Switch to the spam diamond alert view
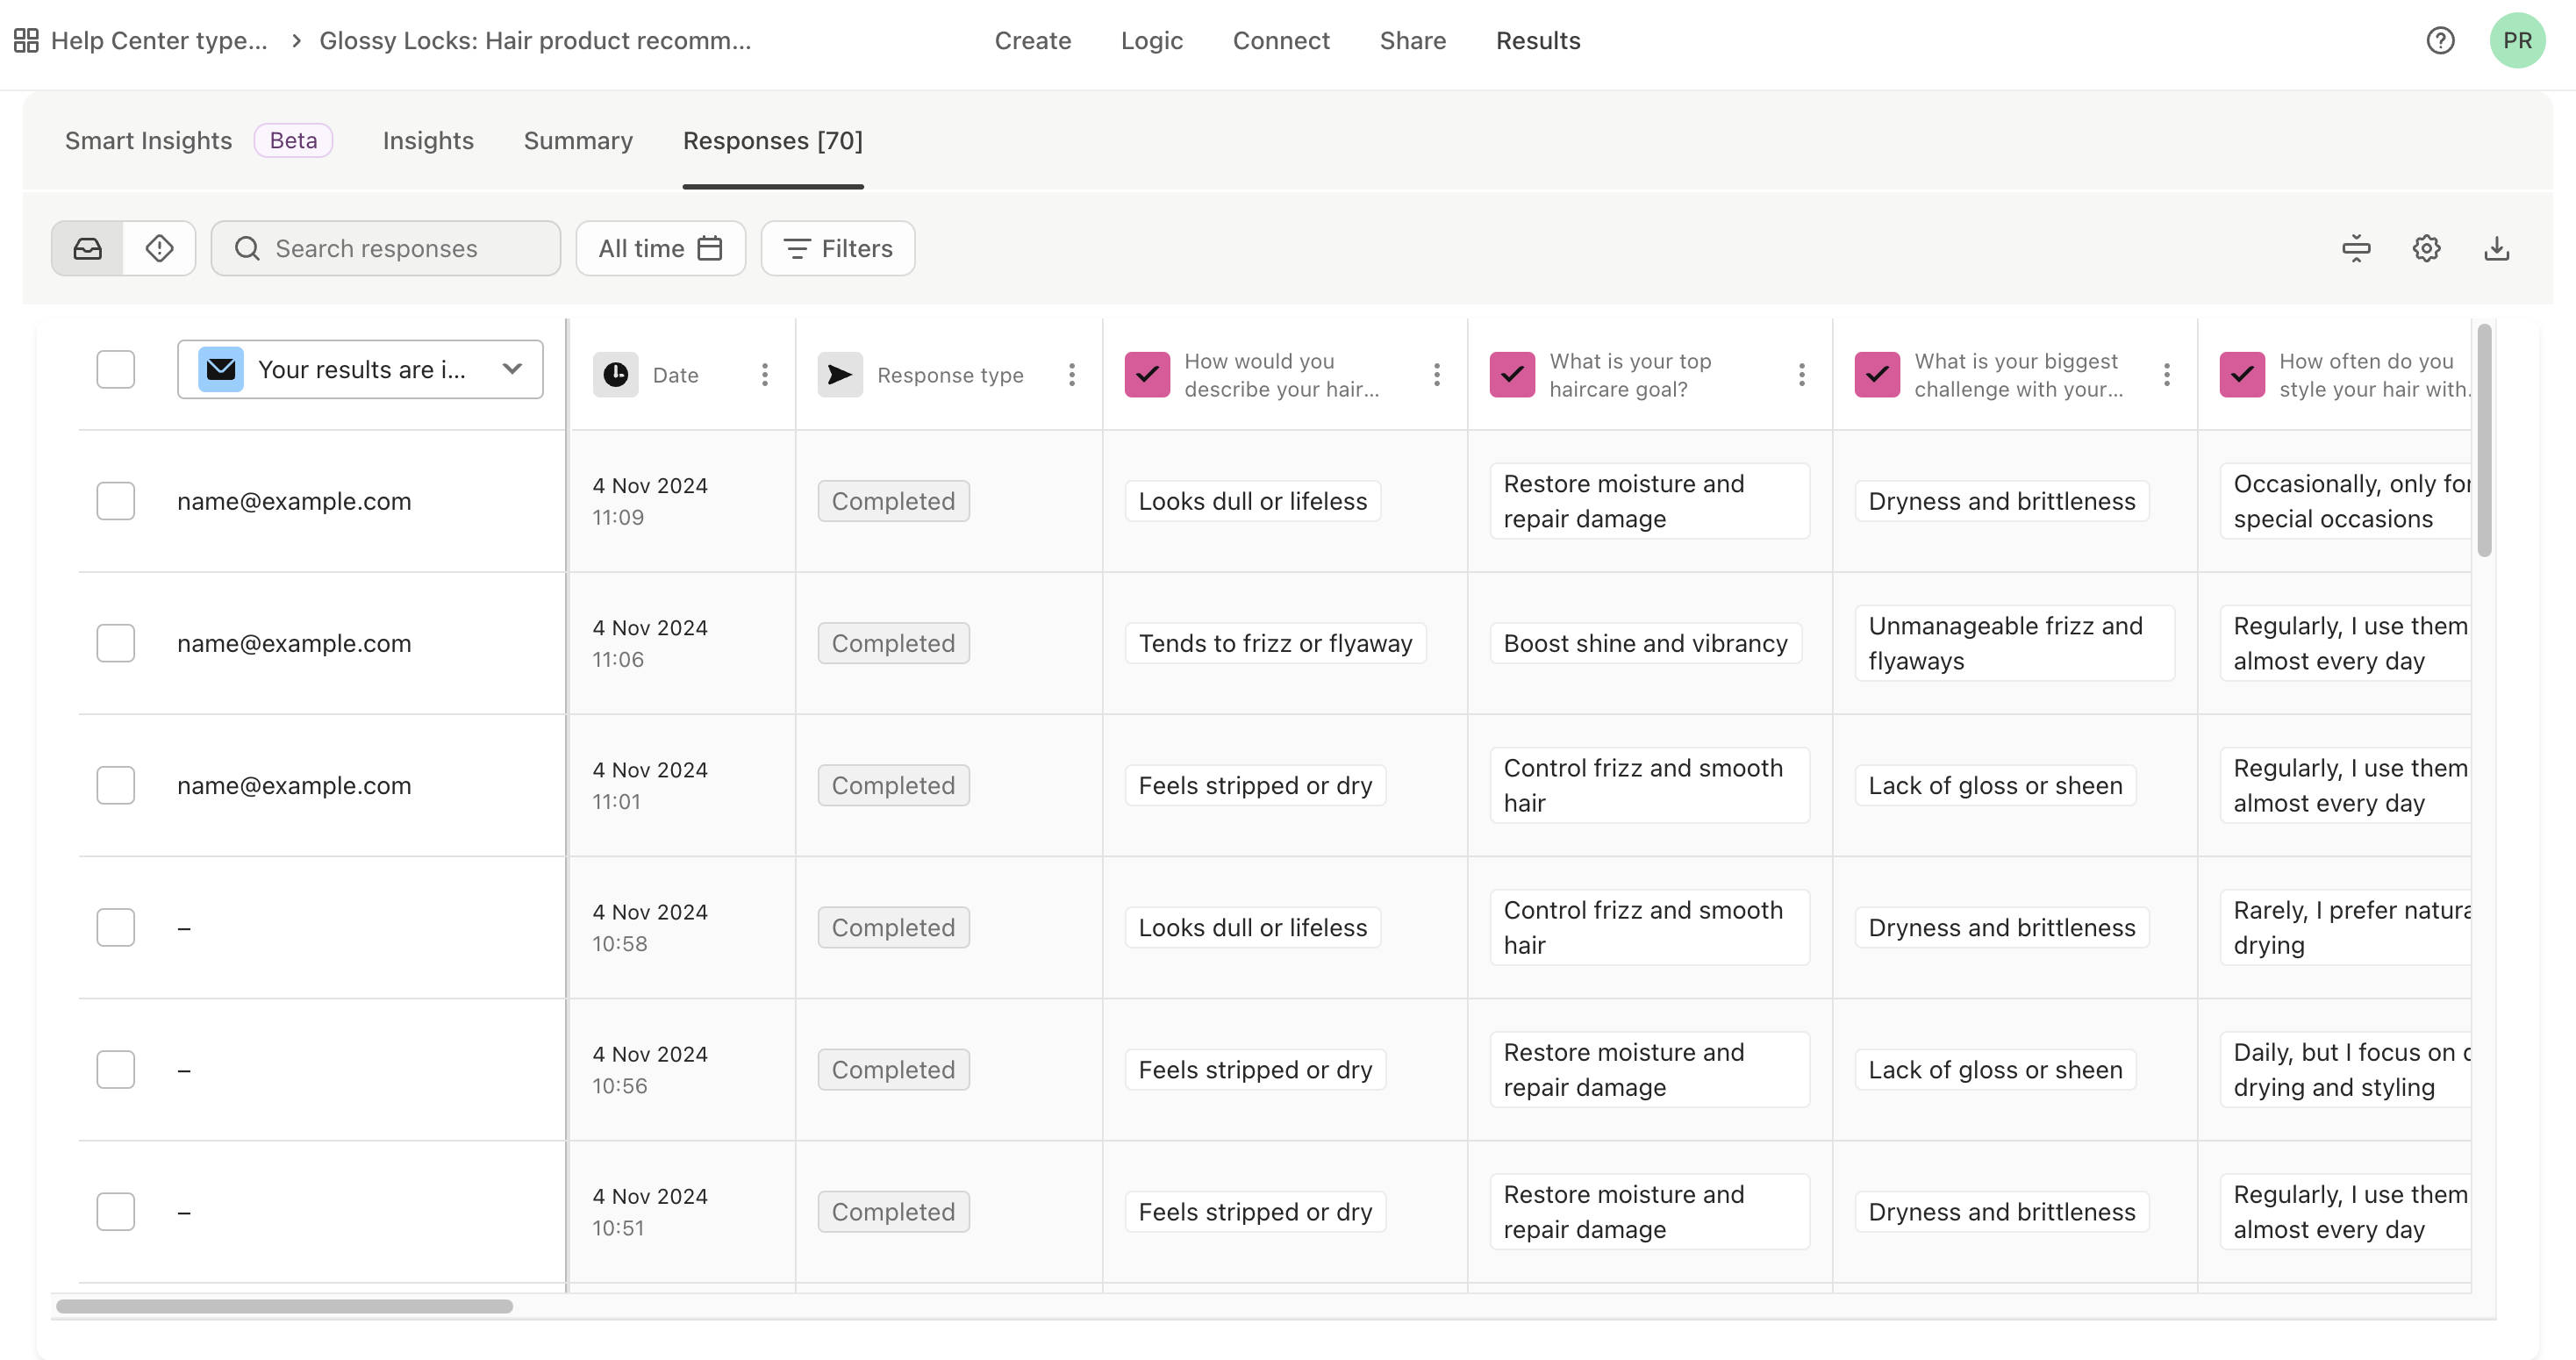This screenshot has width=2576, height=1360. [x=159, y=248]
